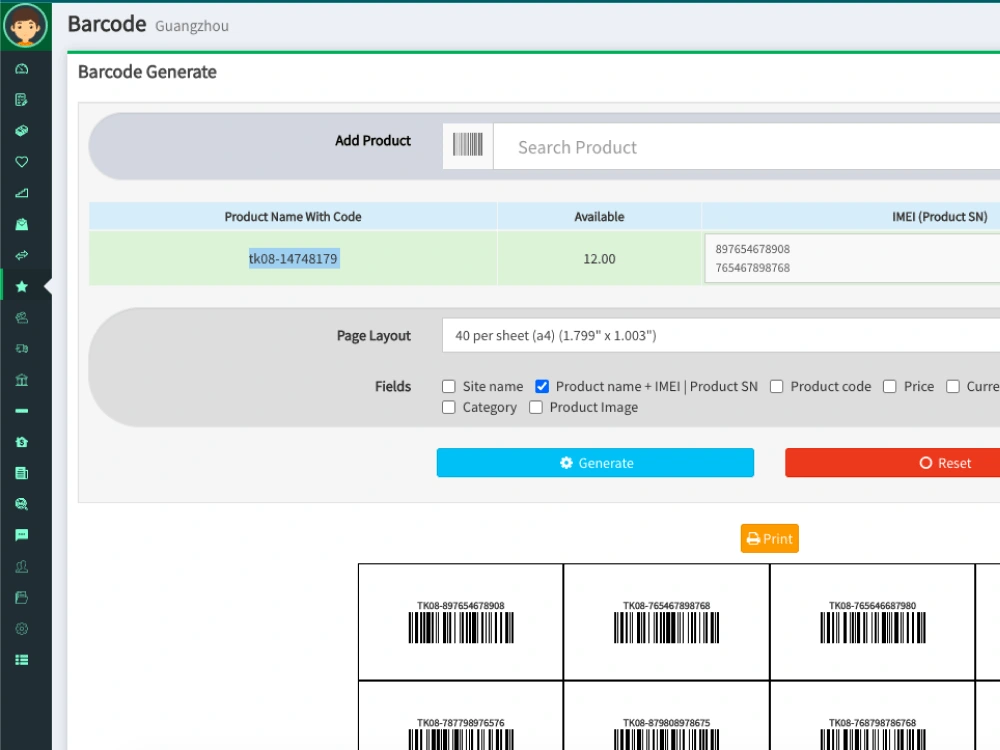Image resolution: width=1000 pixels, height=750 pixels.
Task: Click the IMEI serial numbers list box
Action: 852,258
